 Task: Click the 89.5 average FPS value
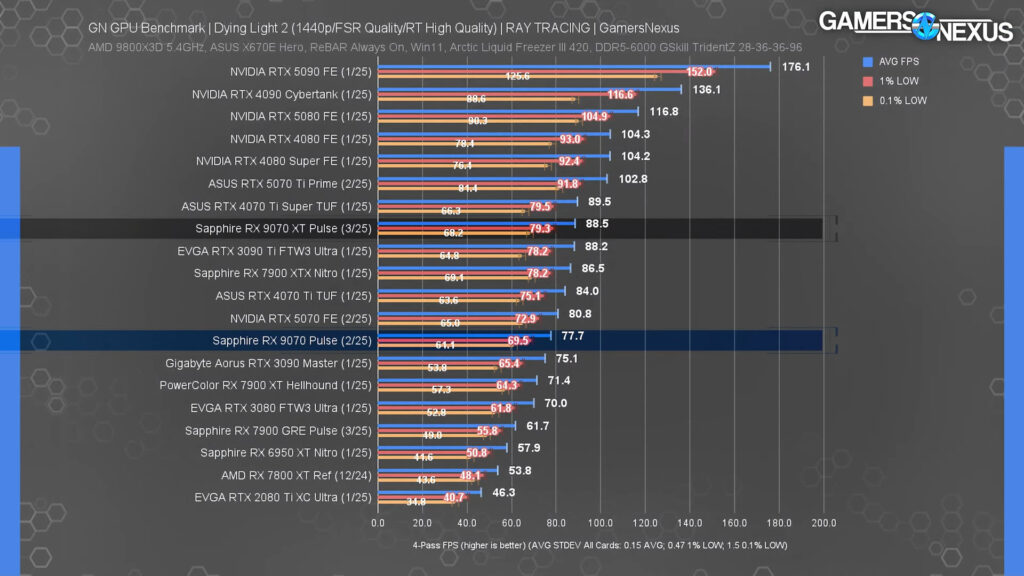(600, 202)
